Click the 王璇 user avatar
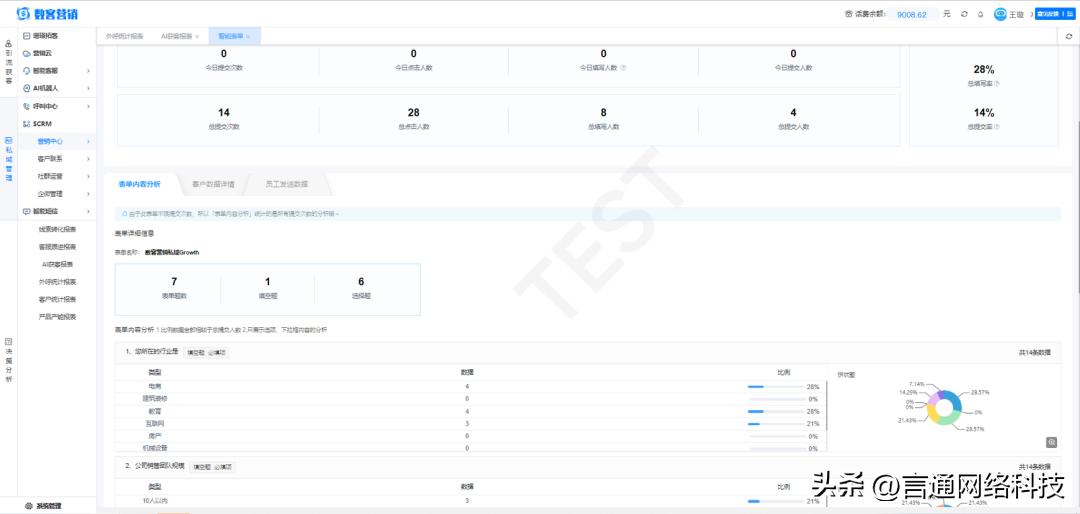Screen dimensions: 1080x514 pyautogui.click(x=1000, y=14)
